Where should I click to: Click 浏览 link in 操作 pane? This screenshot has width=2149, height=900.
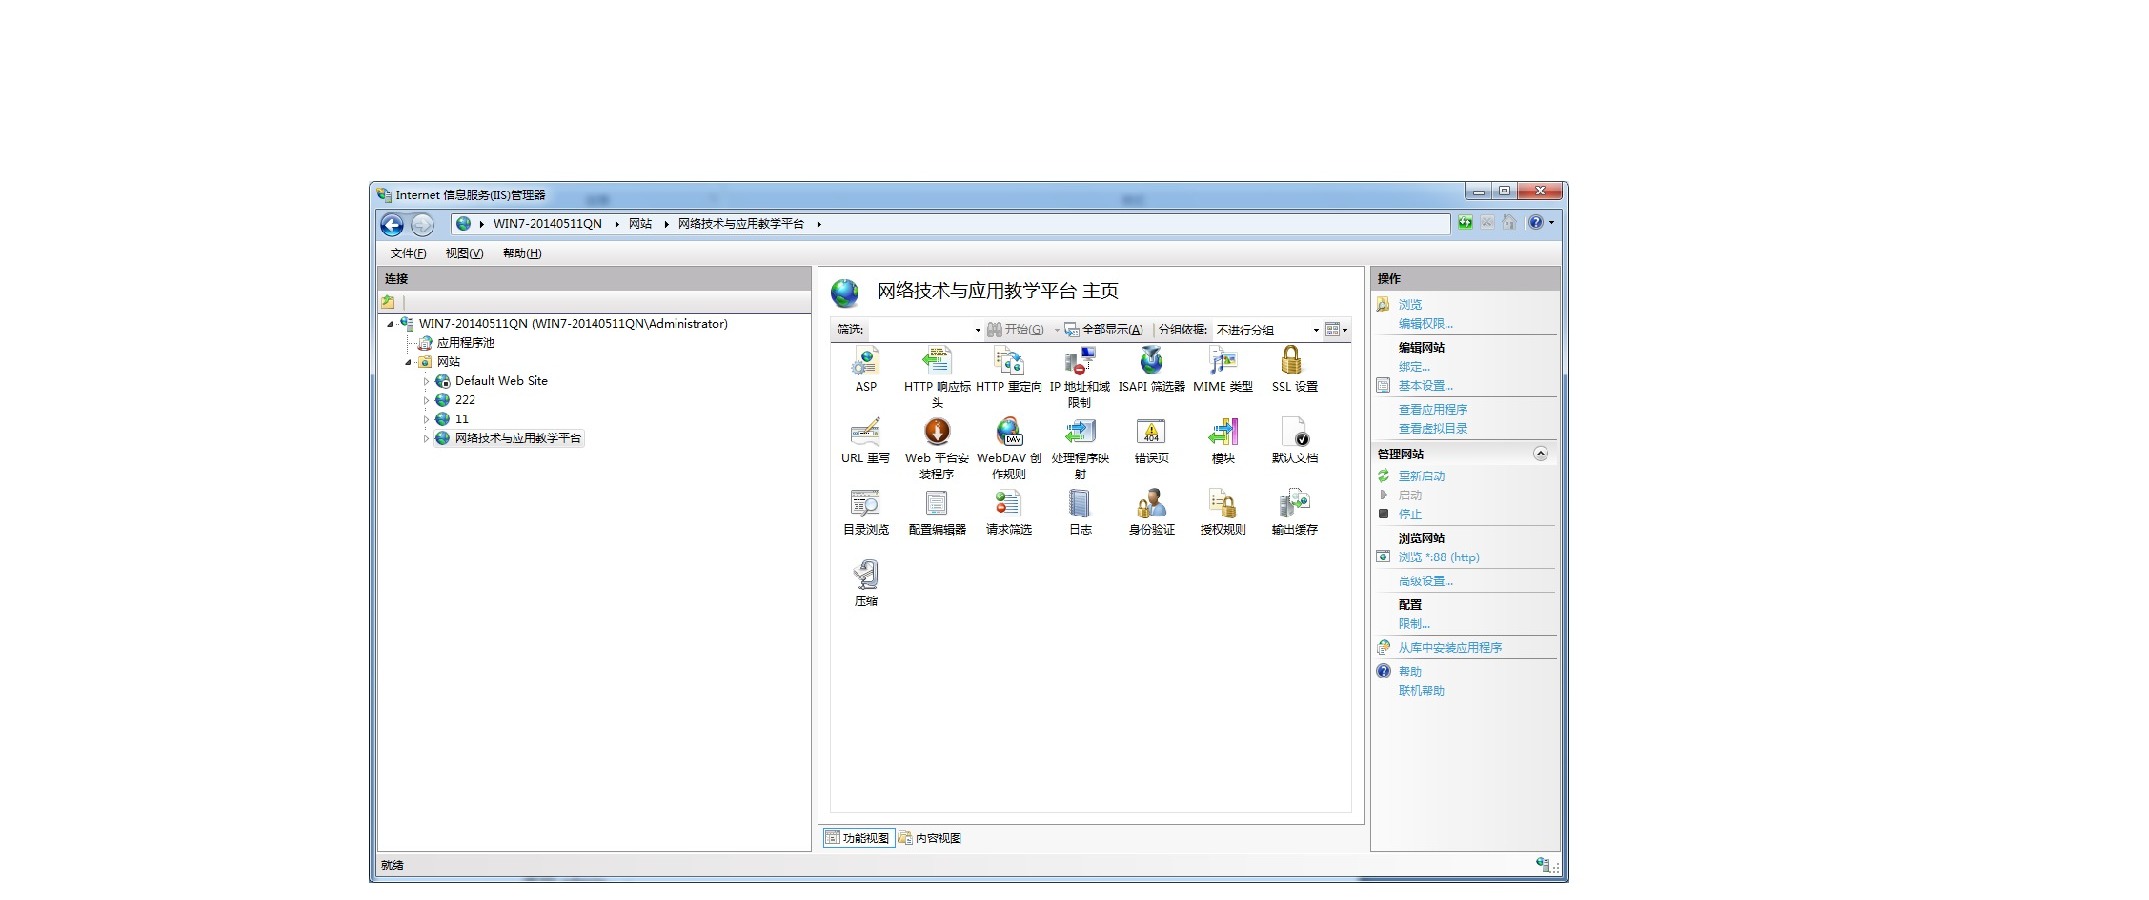[x=1410, y=304]
